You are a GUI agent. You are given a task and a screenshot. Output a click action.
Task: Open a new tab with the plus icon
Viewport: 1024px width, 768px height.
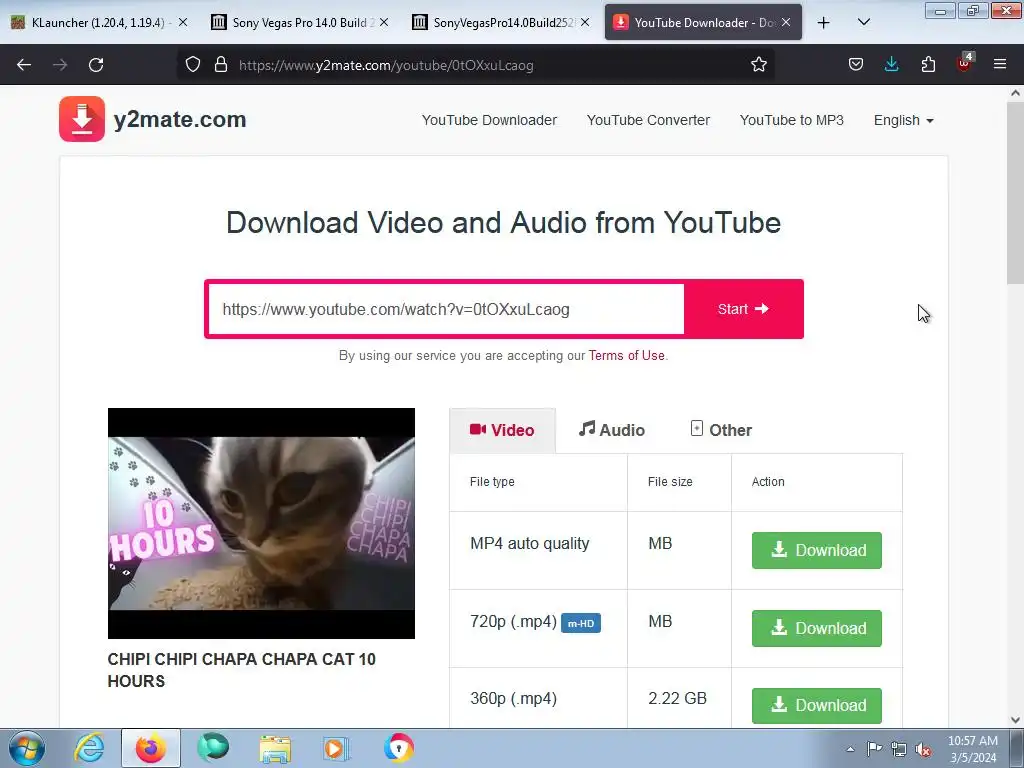pyautogui.click(x=824, y=23)
